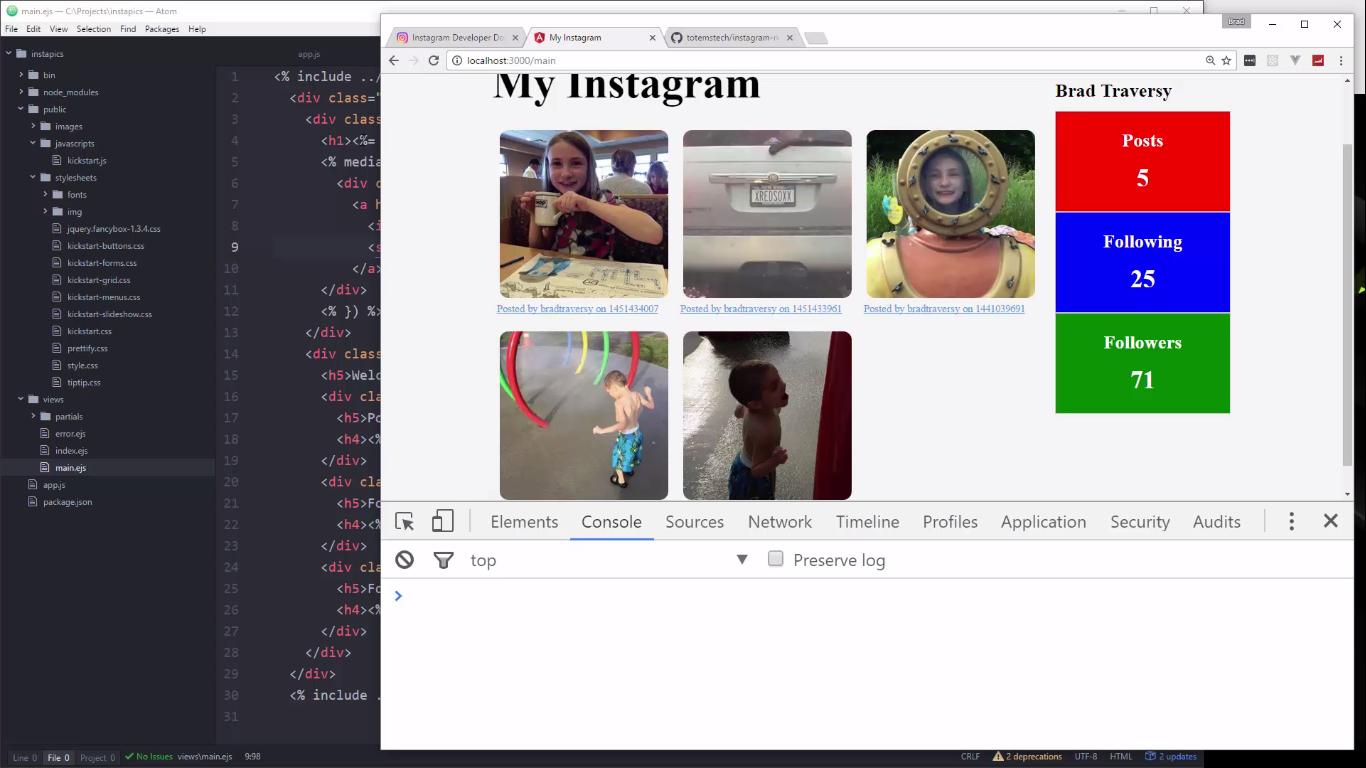Open the top execution context dropdown

(609, 560)
